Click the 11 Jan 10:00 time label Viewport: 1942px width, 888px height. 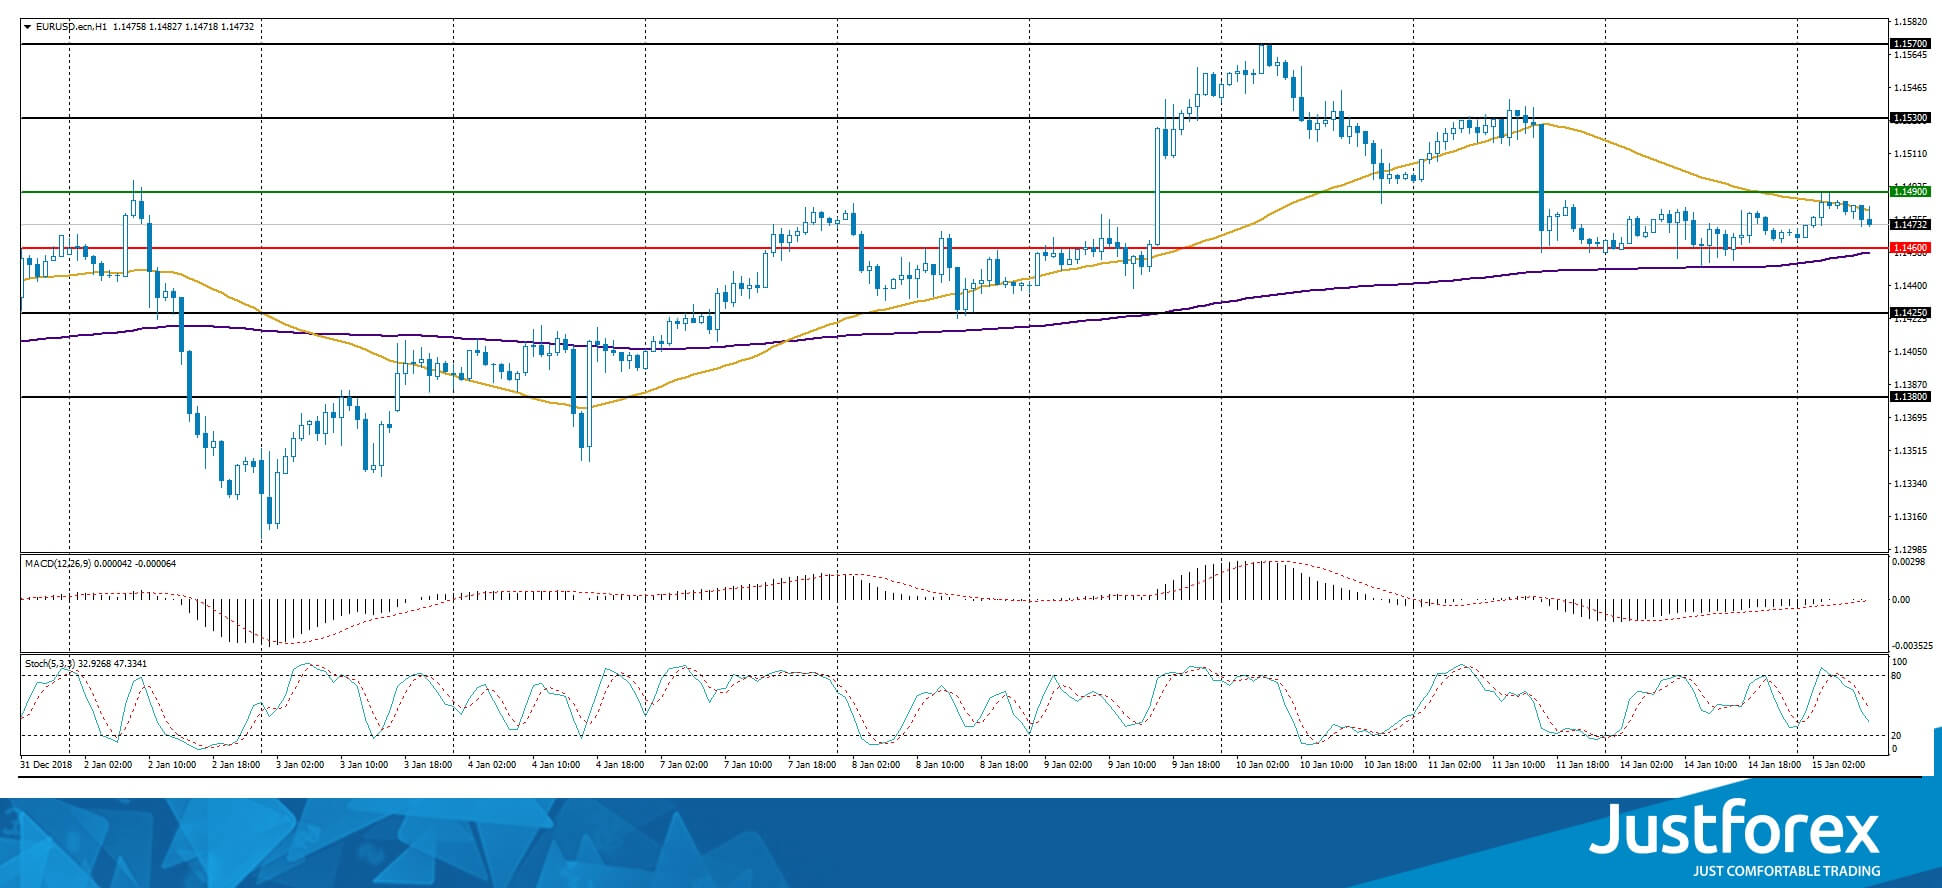(1518, 765)
